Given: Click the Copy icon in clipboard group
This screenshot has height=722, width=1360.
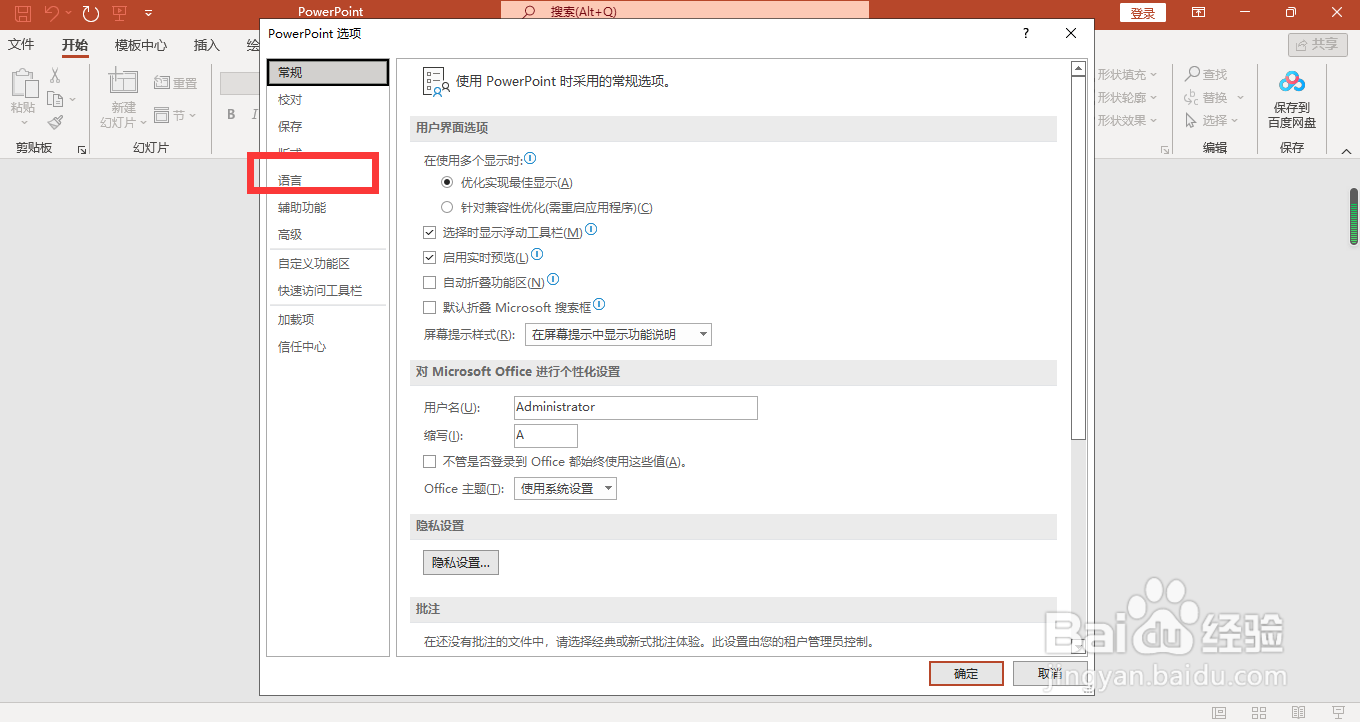Looking at the screenshot, I should (x=55, y=99).
